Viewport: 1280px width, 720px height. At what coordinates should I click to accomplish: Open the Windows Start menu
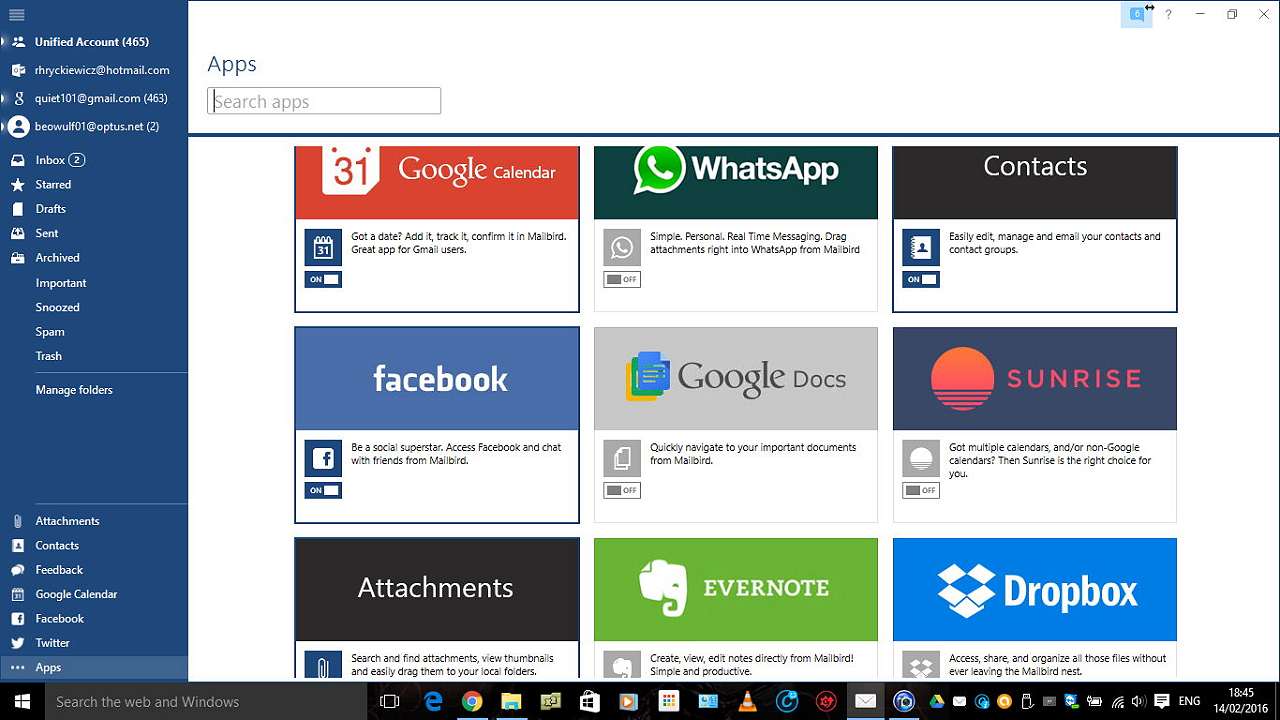point(22,701)
